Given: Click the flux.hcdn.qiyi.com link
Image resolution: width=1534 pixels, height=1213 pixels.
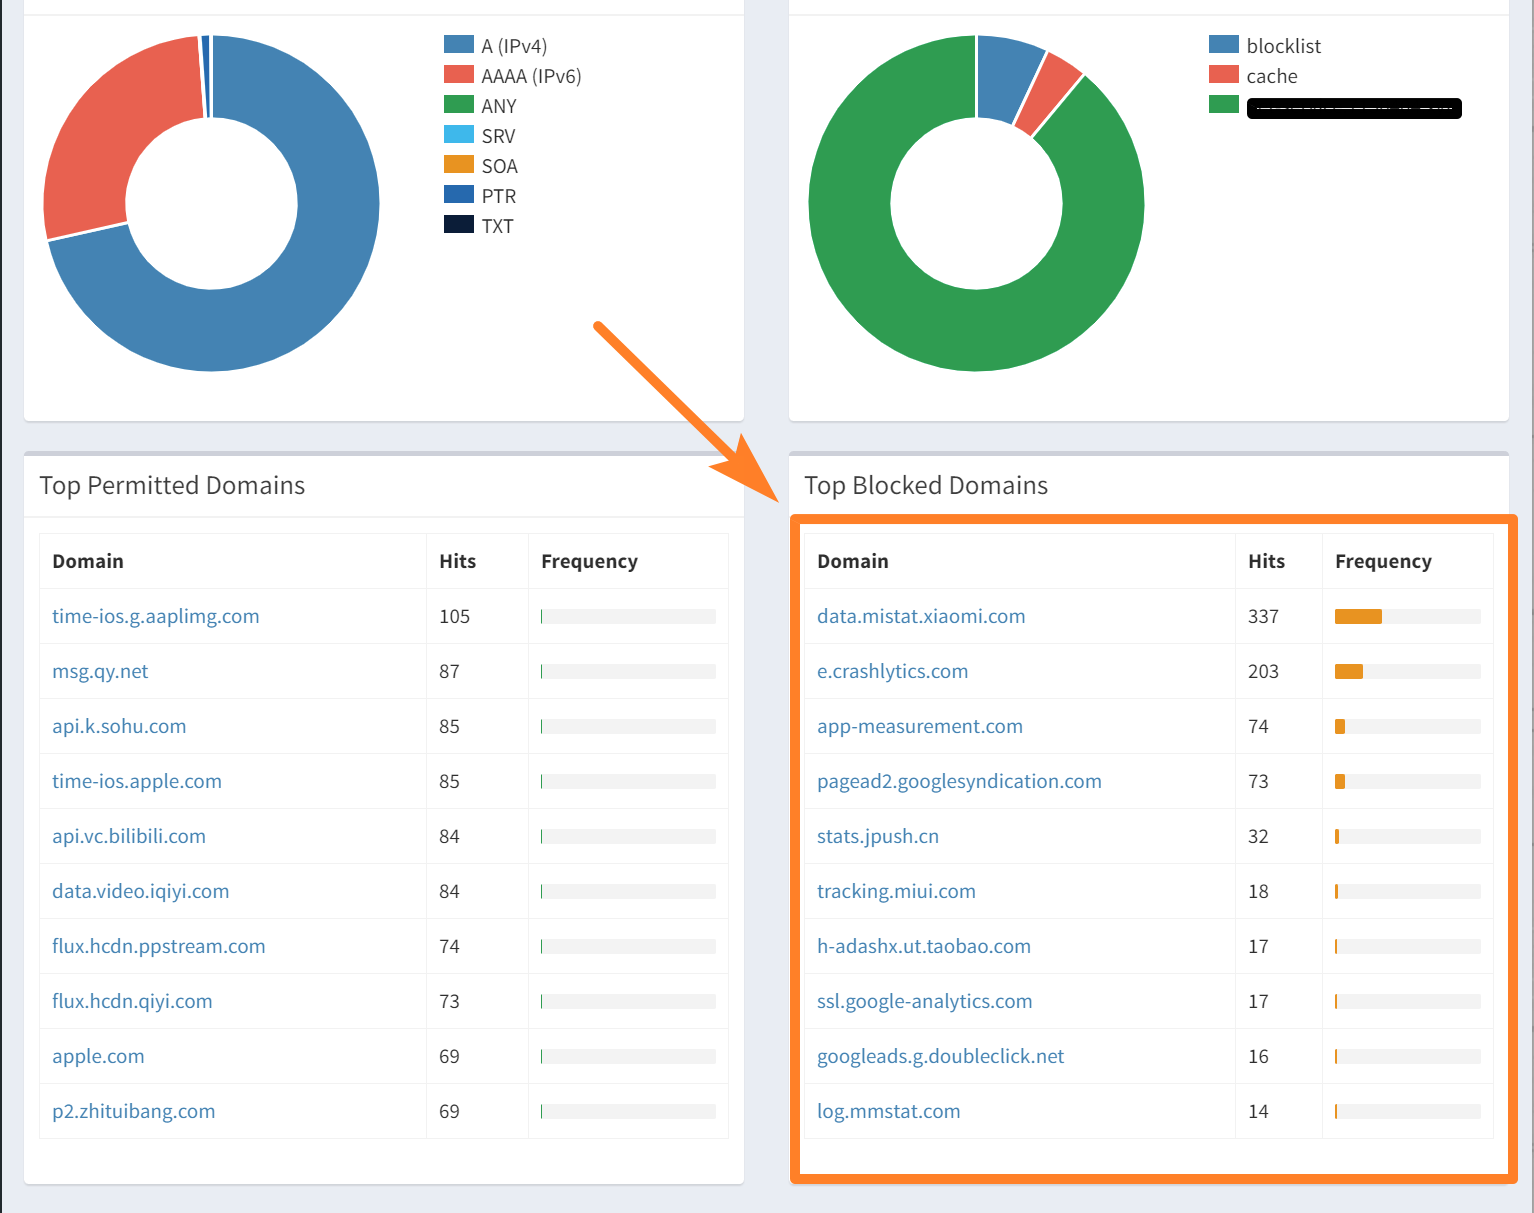Looking at the screenshot, I should coord(132,1001).
